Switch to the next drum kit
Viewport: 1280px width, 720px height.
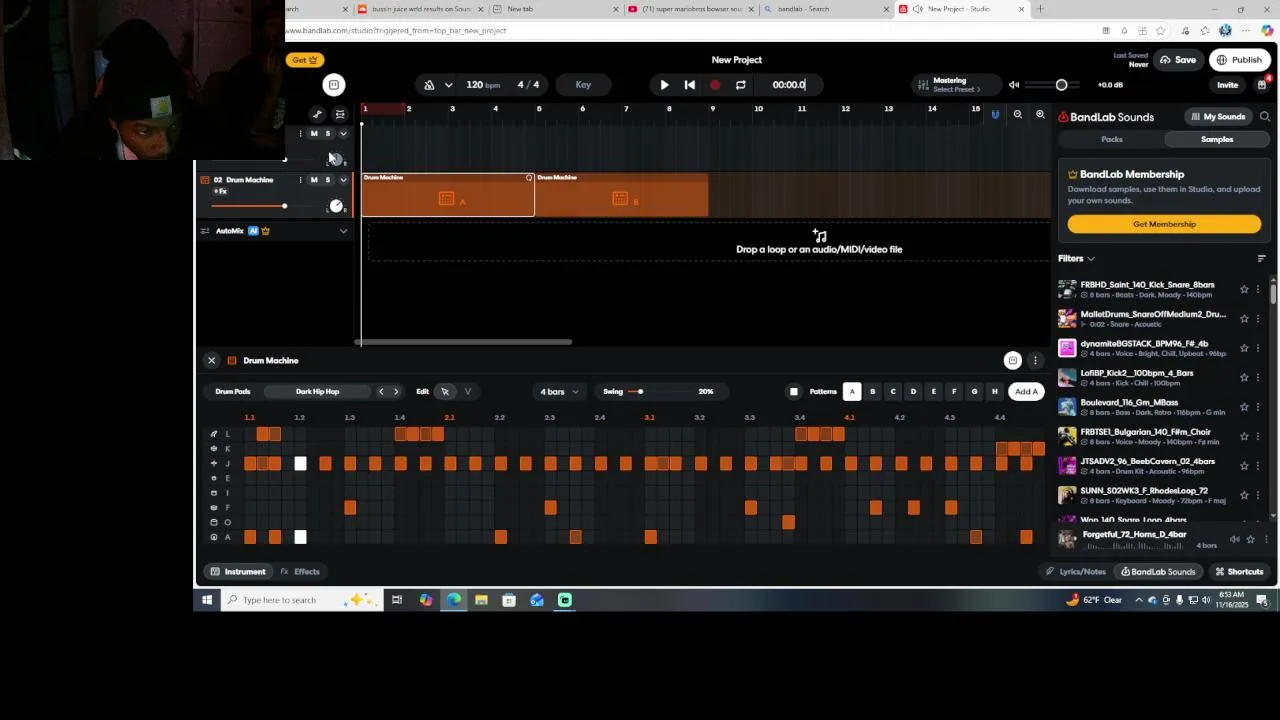[395, 391]
